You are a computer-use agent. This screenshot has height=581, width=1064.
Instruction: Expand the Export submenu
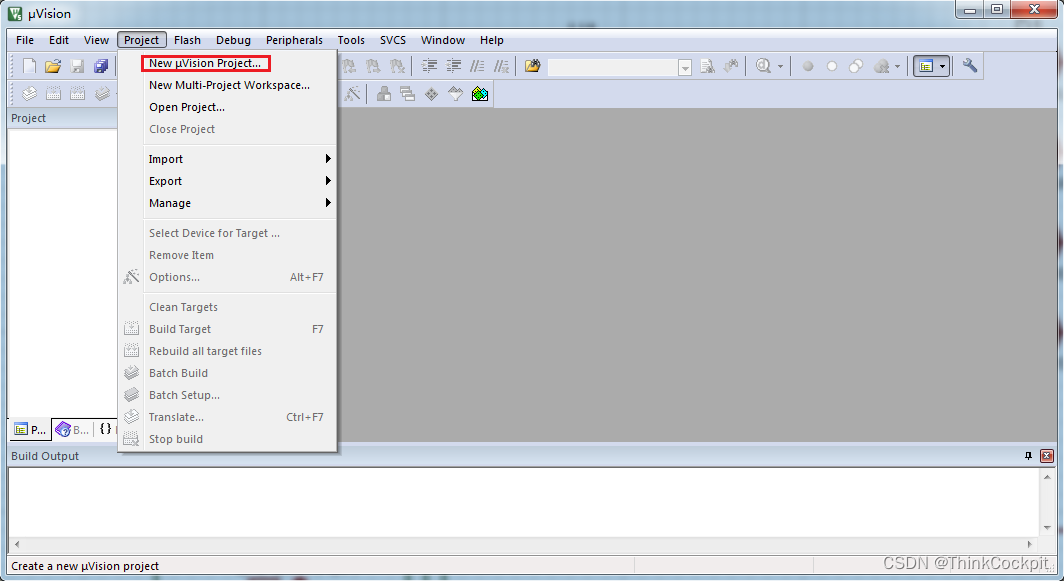pos(240,181)
